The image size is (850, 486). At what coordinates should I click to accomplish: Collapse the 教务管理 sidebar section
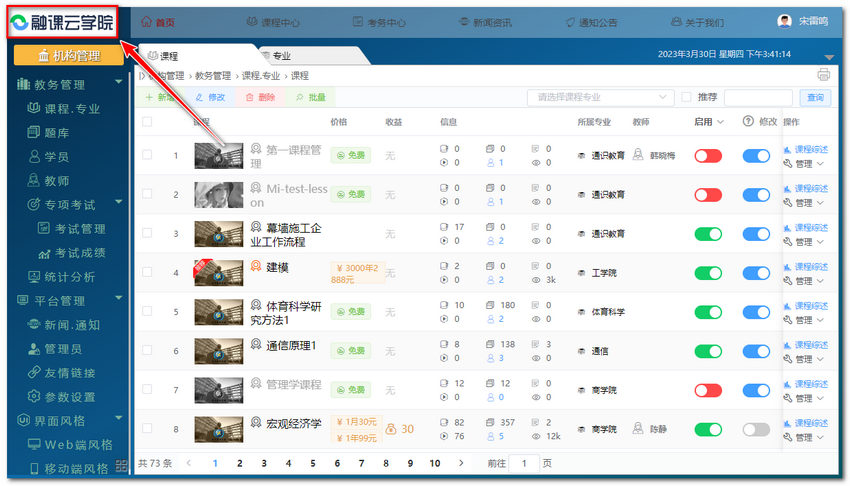pos(119,85)
